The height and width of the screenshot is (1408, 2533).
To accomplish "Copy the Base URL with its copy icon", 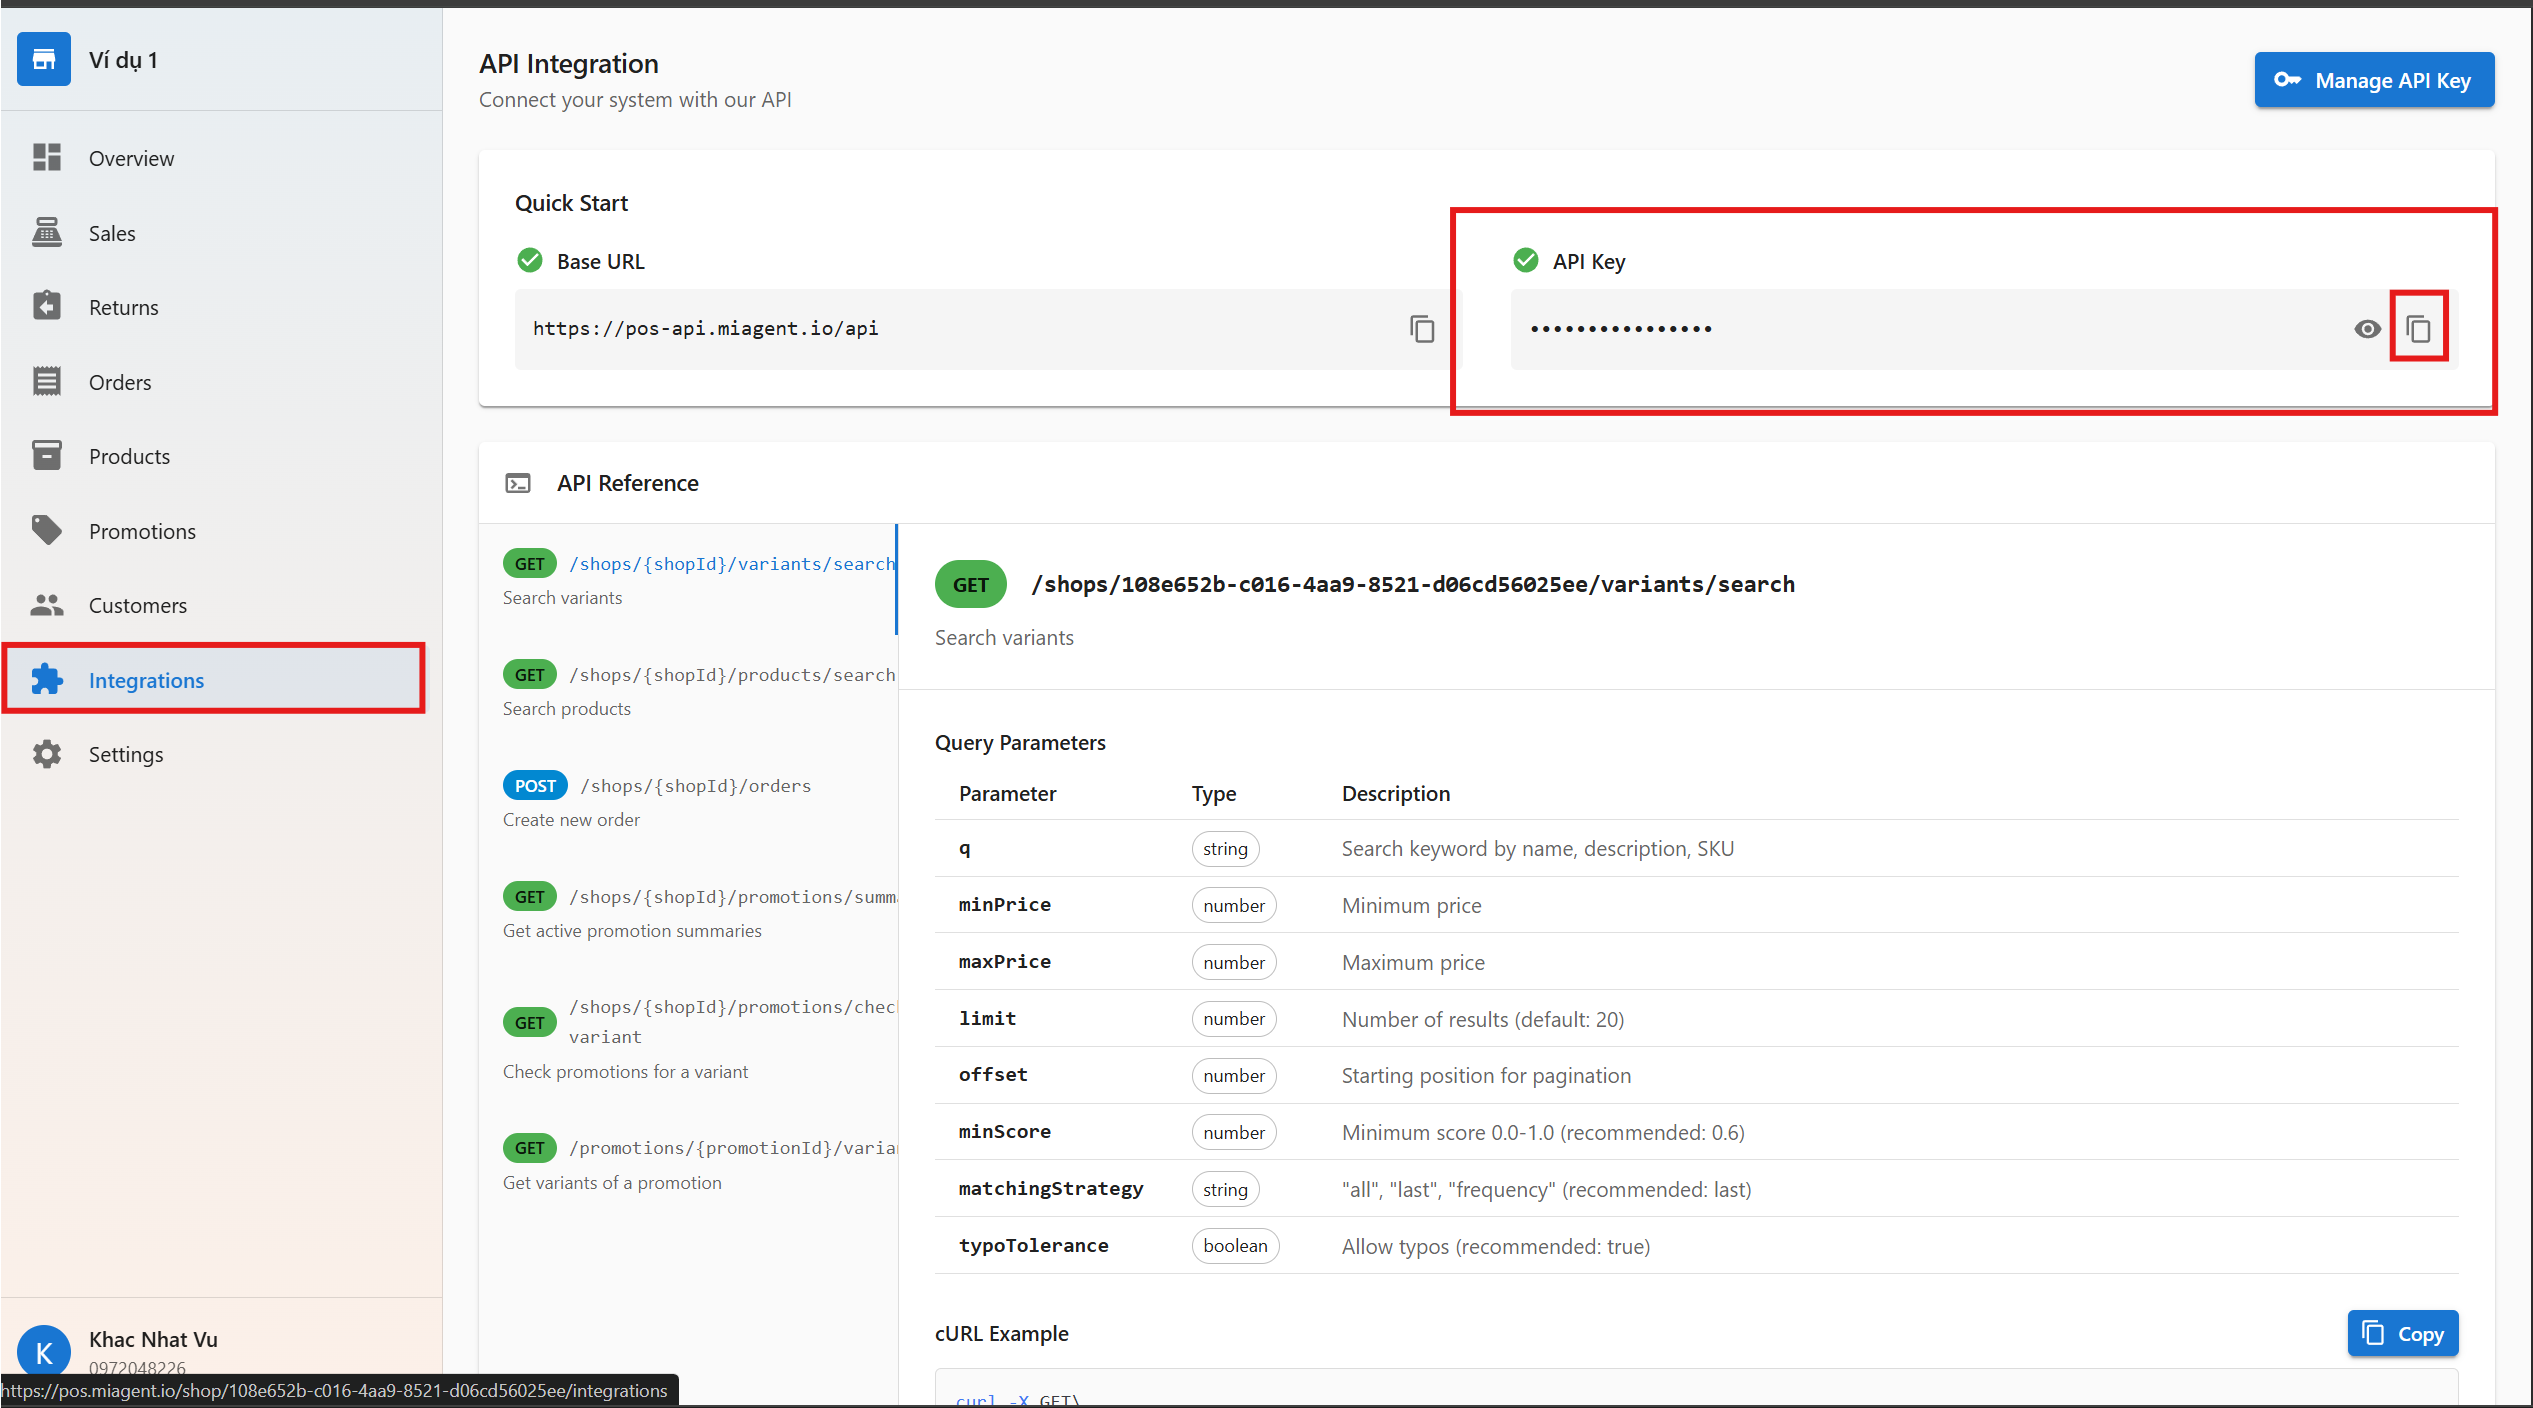I will pos(1421,329).
